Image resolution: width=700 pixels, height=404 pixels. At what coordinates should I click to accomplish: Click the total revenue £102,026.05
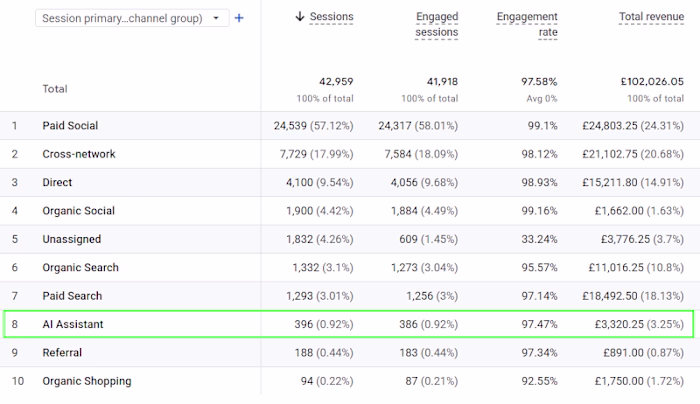[x=652, y=82]
